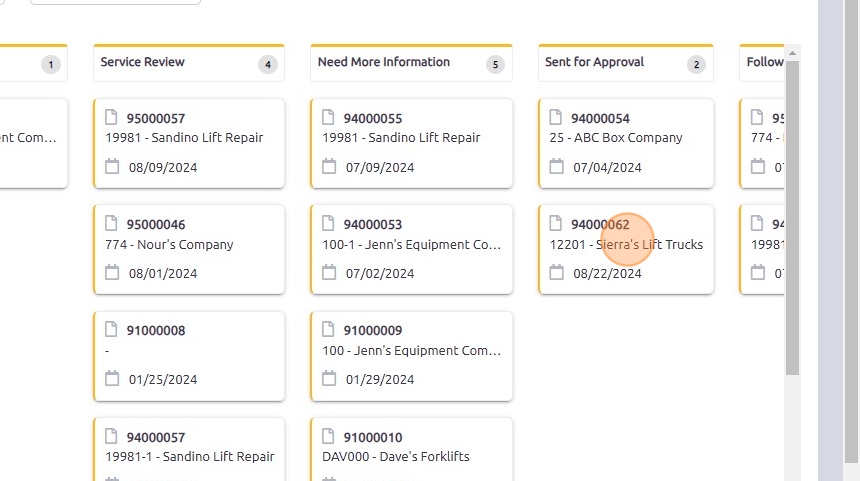Click the document icon beside 95000046
Viewport: 860px width, 481px height.
point(112,224)
